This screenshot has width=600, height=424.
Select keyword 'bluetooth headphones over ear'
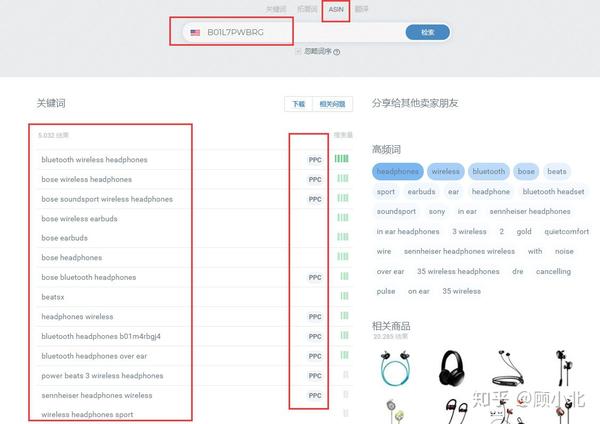[x=94, y=356]
